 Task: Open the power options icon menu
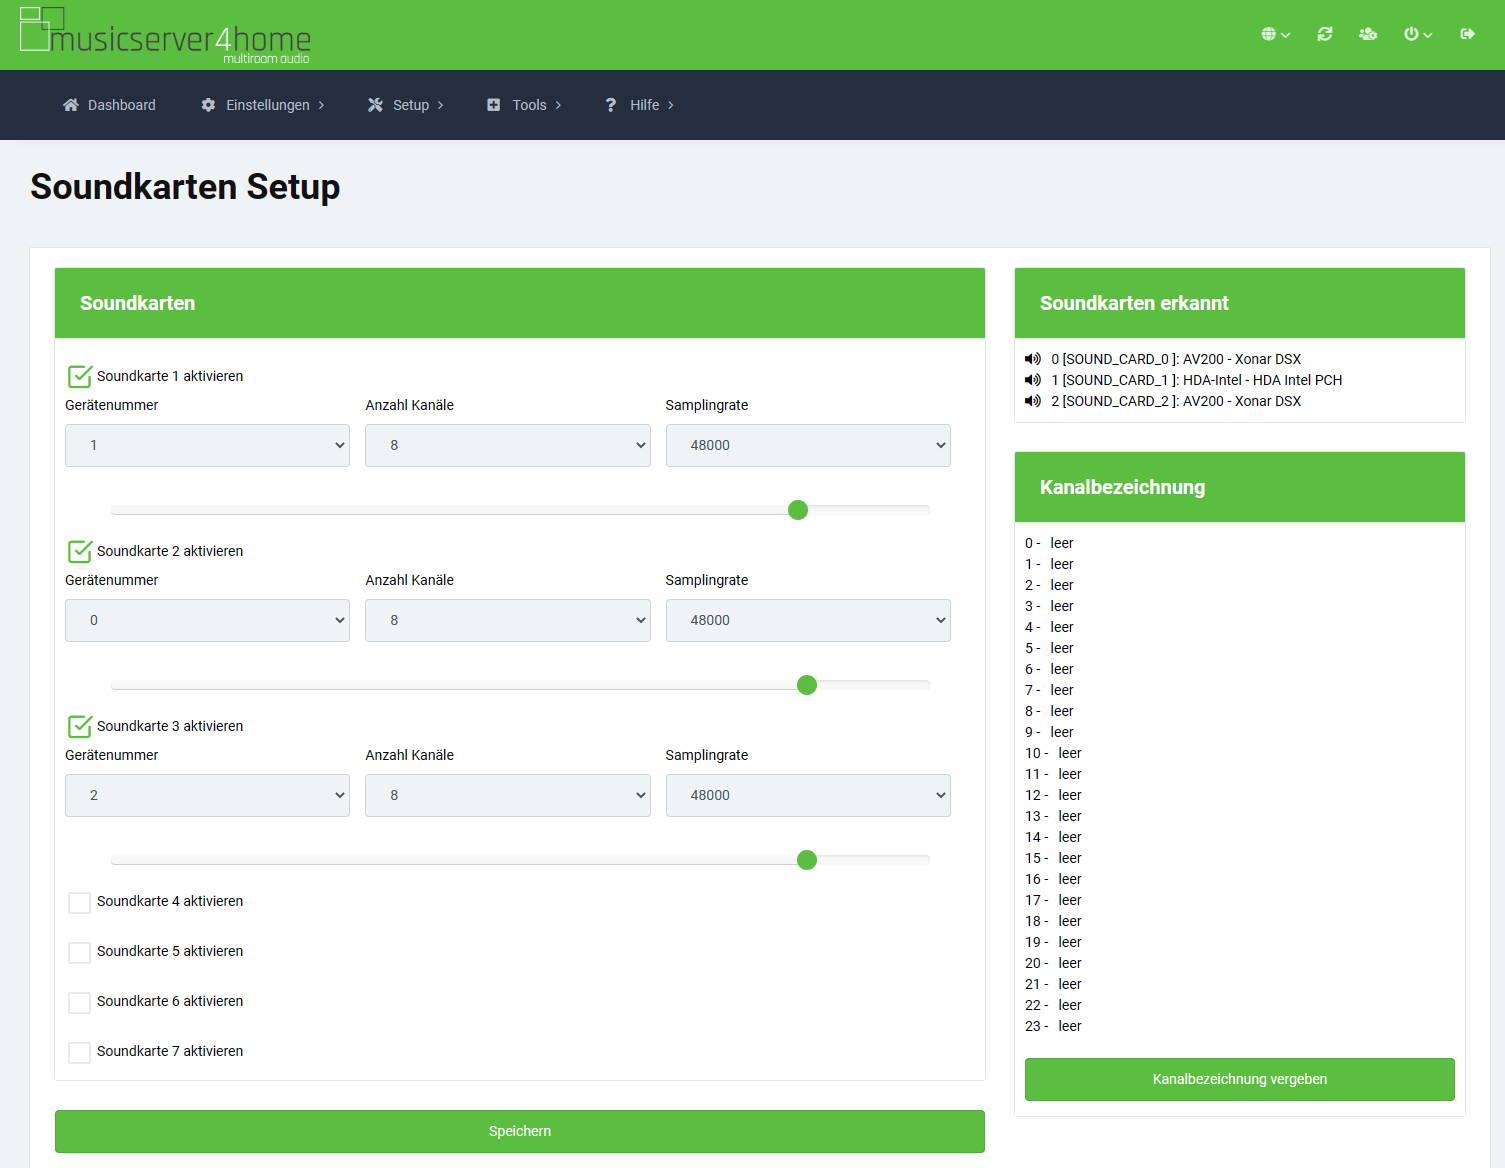click(1418, 34)
